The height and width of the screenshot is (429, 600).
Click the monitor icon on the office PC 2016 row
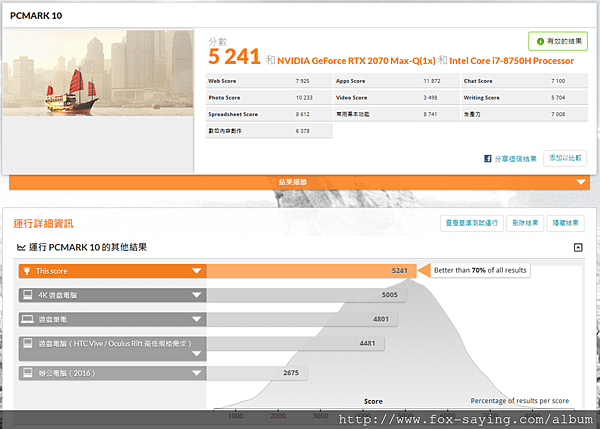pos(28,372)
